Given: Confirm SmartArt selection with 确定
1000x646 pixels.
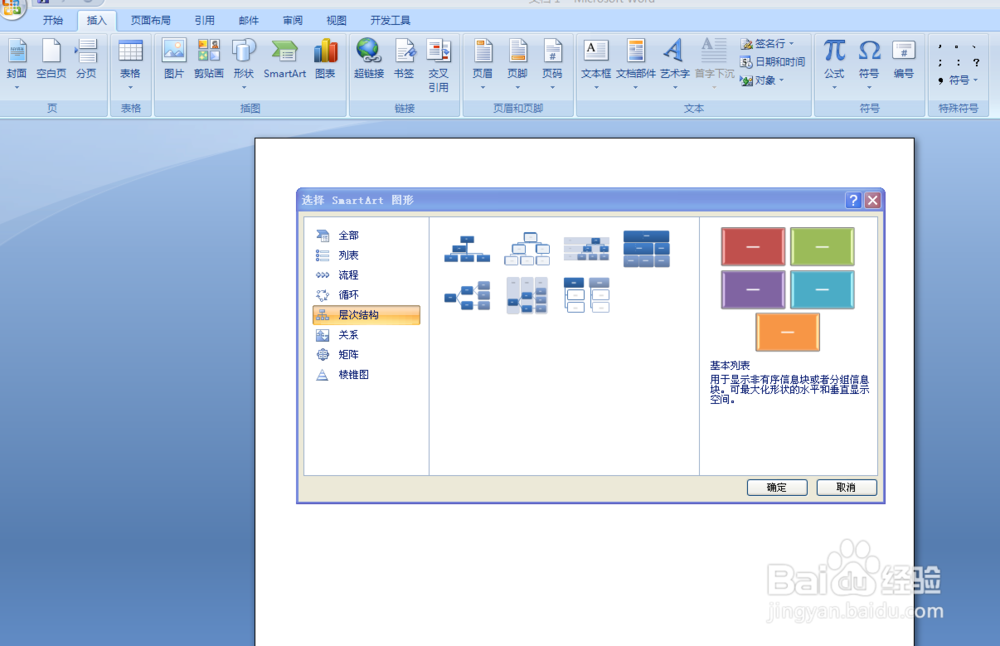Looking at the screenshot, I should click(777, 487).
